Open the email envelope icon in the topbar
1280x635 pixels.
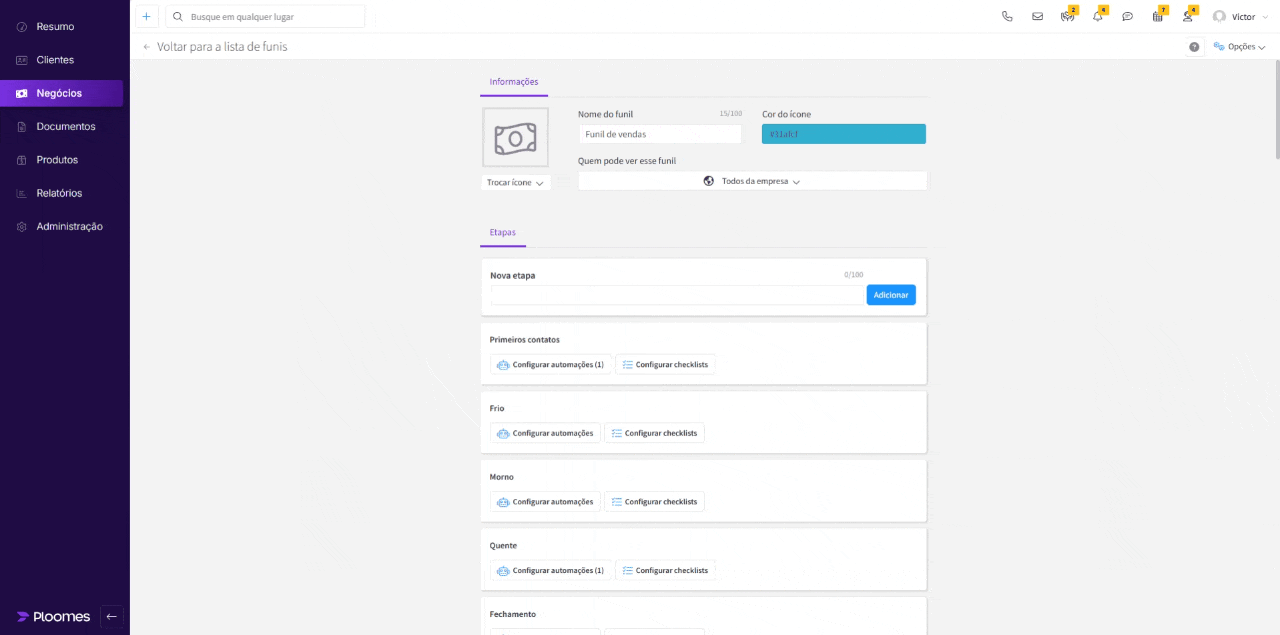1037,16
